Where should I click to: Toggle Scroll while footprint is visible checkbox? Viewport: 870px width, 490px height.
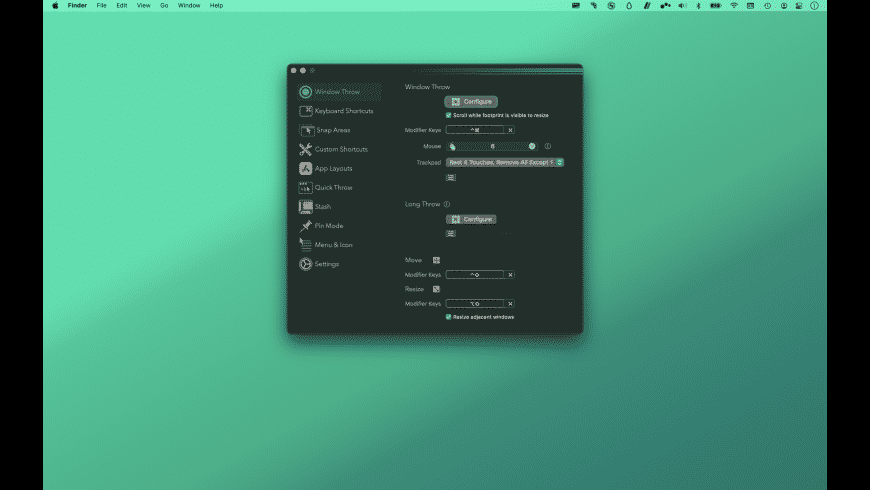click(x=449, y=115)
